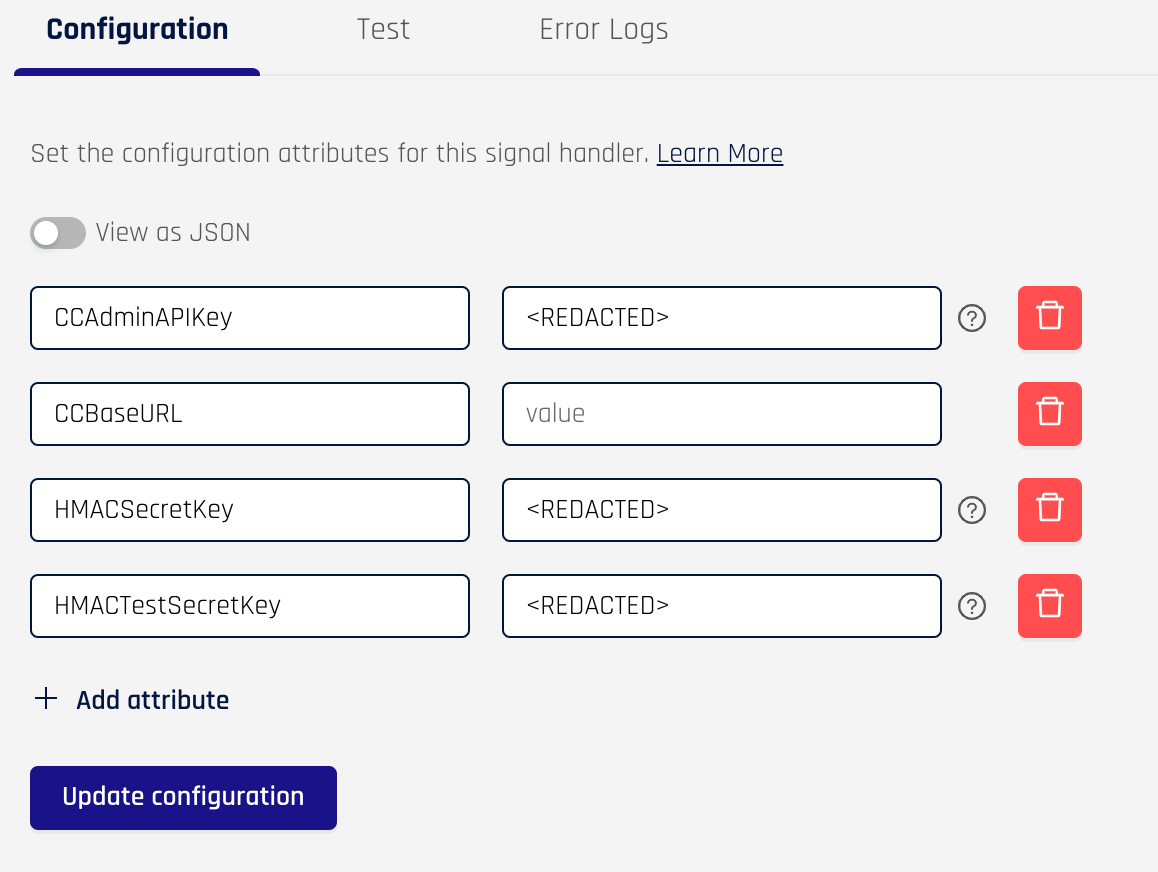Click the Update configuration button
This screenshot has width=1158, height=872.
pos(183,797)
